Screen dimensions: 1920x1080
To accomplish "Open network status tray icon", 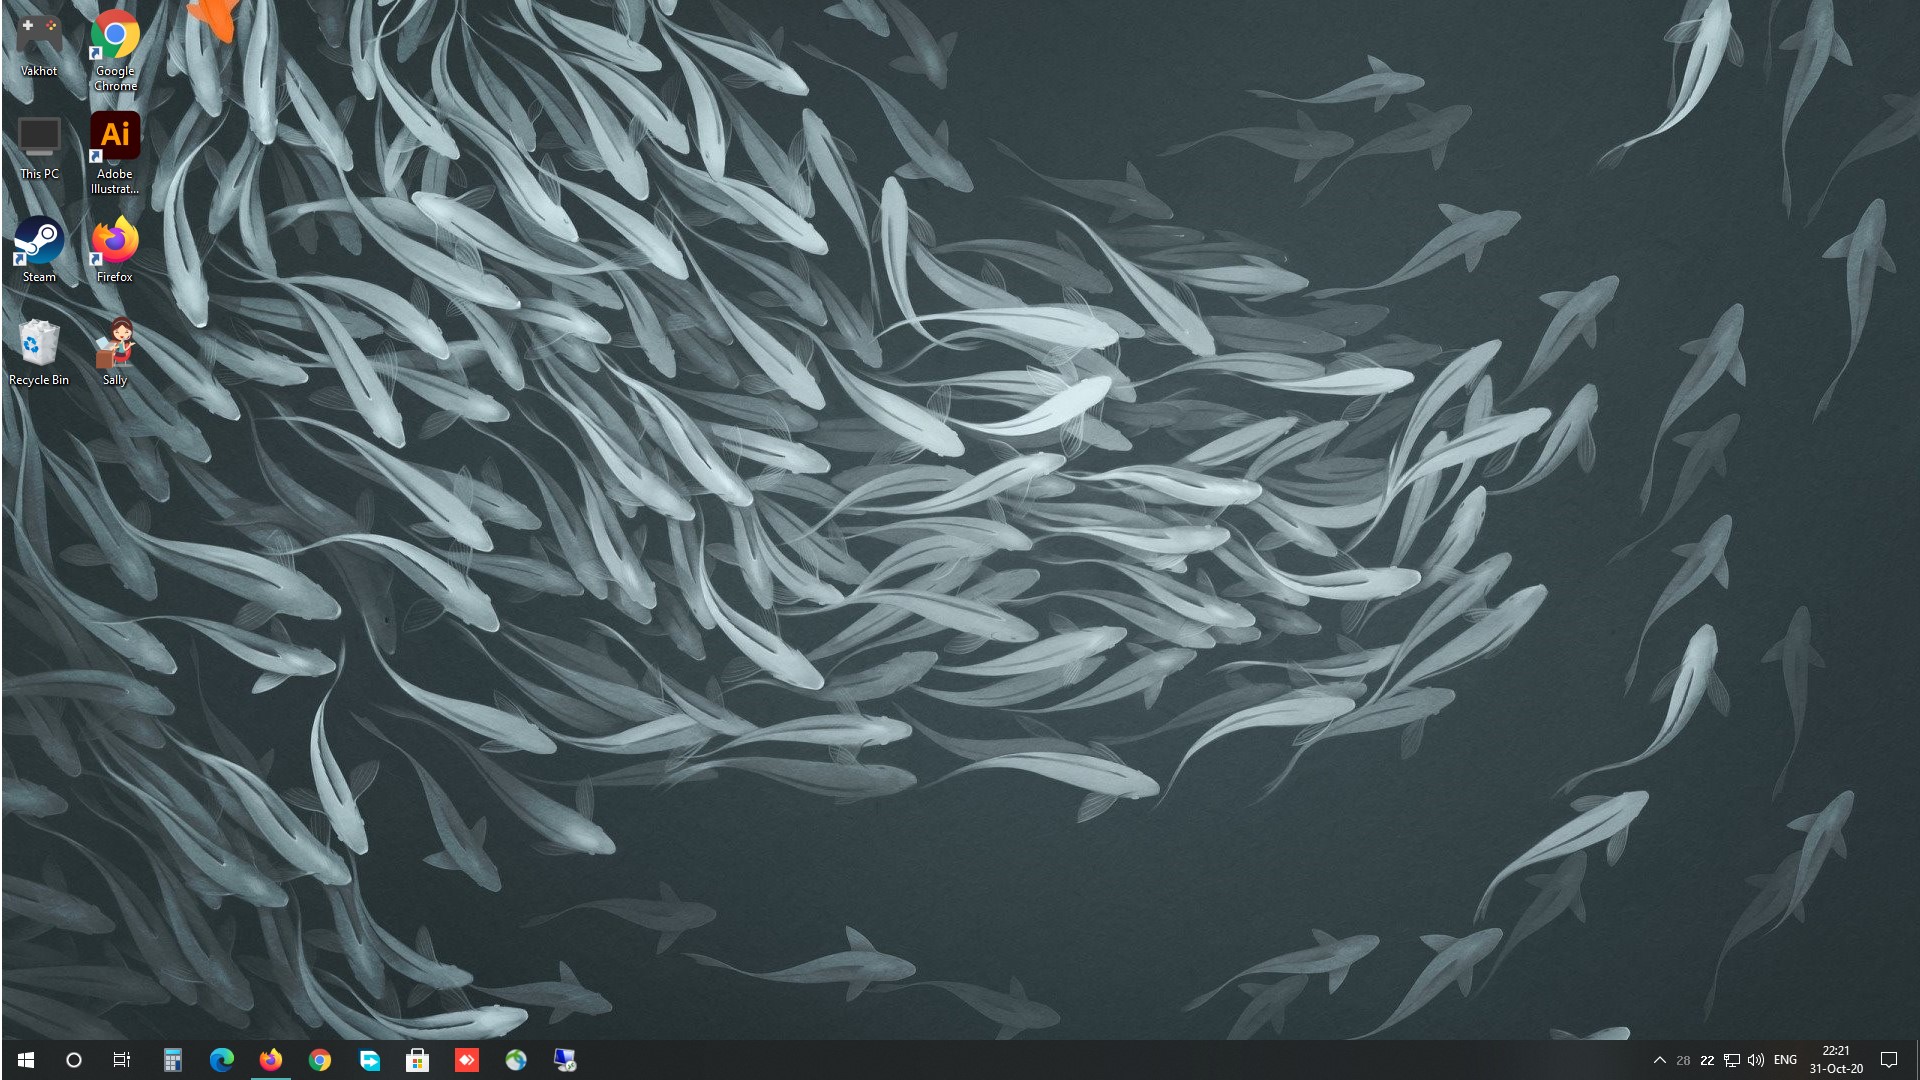I will (1732, 1060).
